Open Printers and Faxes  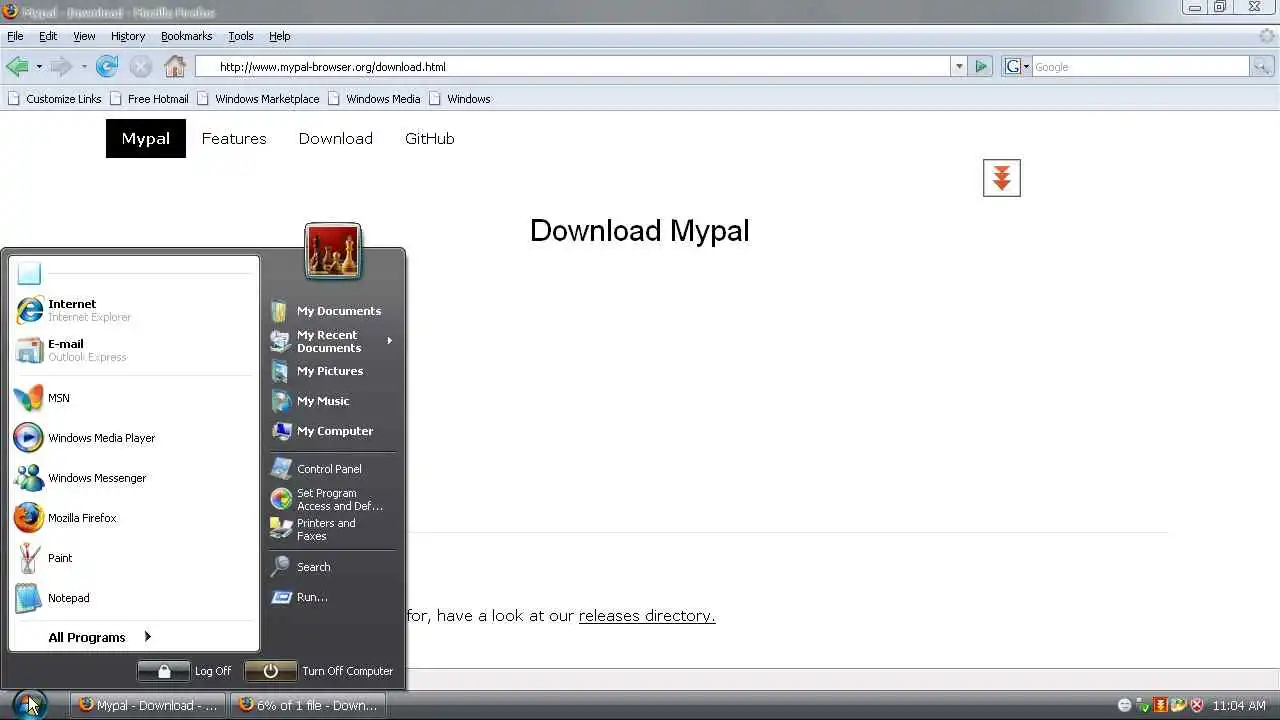point(332,529)
